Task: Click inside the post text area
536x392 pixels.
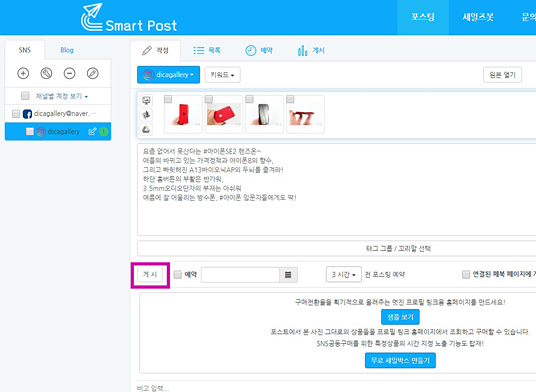Action: point(337,190)
